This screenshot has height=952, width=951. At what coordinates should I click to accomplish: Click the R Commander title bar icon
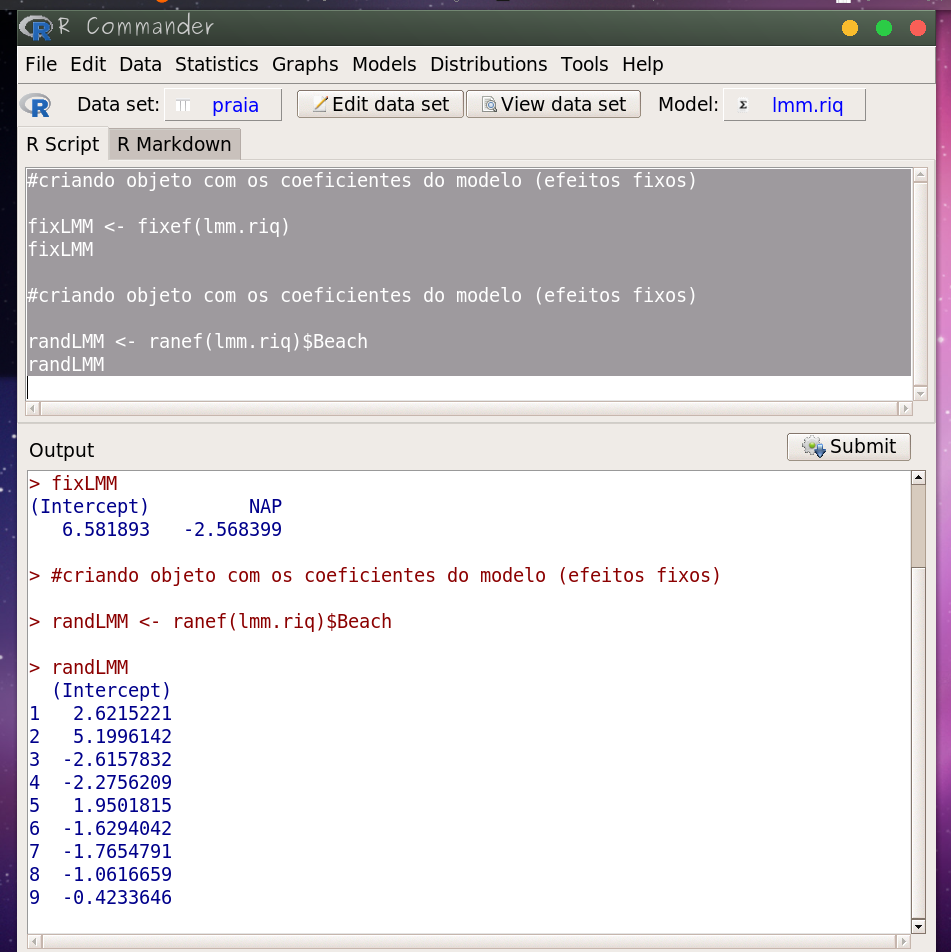(x=37, y=27)
